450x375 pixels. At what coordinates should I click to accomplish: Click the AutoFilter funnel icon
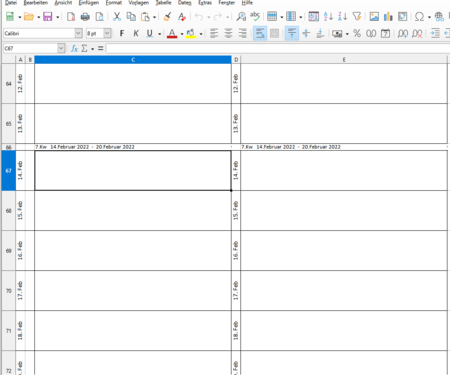coord(357,16)
